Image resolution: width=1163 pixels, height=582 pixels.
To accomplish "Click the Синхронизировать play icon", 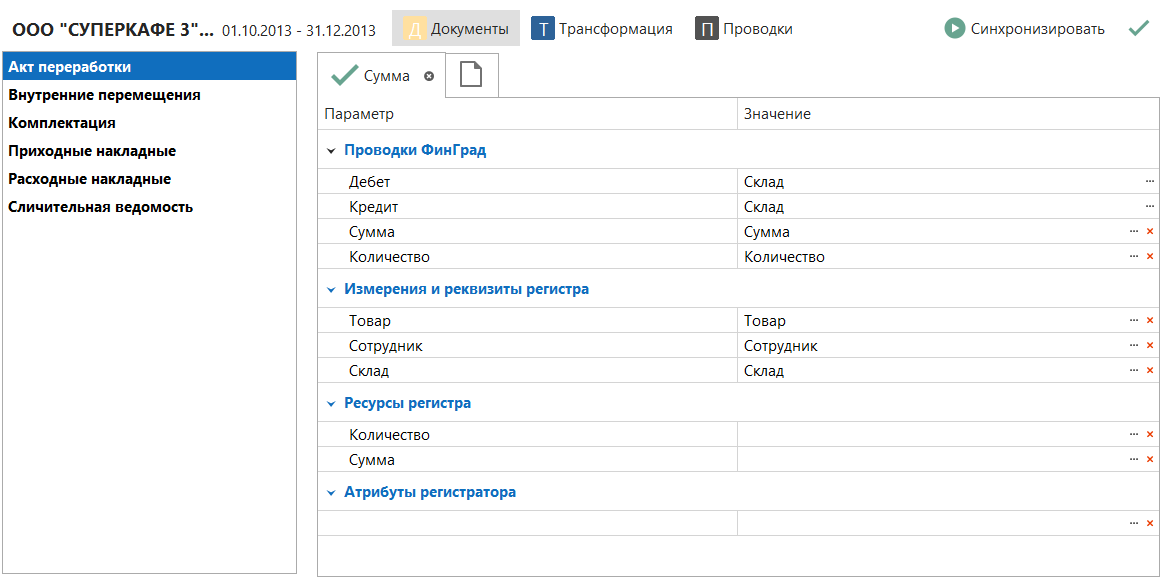I will (955, 29).
